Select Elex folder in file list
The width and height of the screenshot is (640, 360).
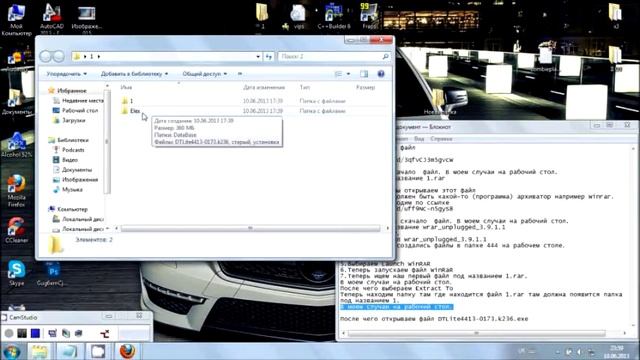(135, 111)
